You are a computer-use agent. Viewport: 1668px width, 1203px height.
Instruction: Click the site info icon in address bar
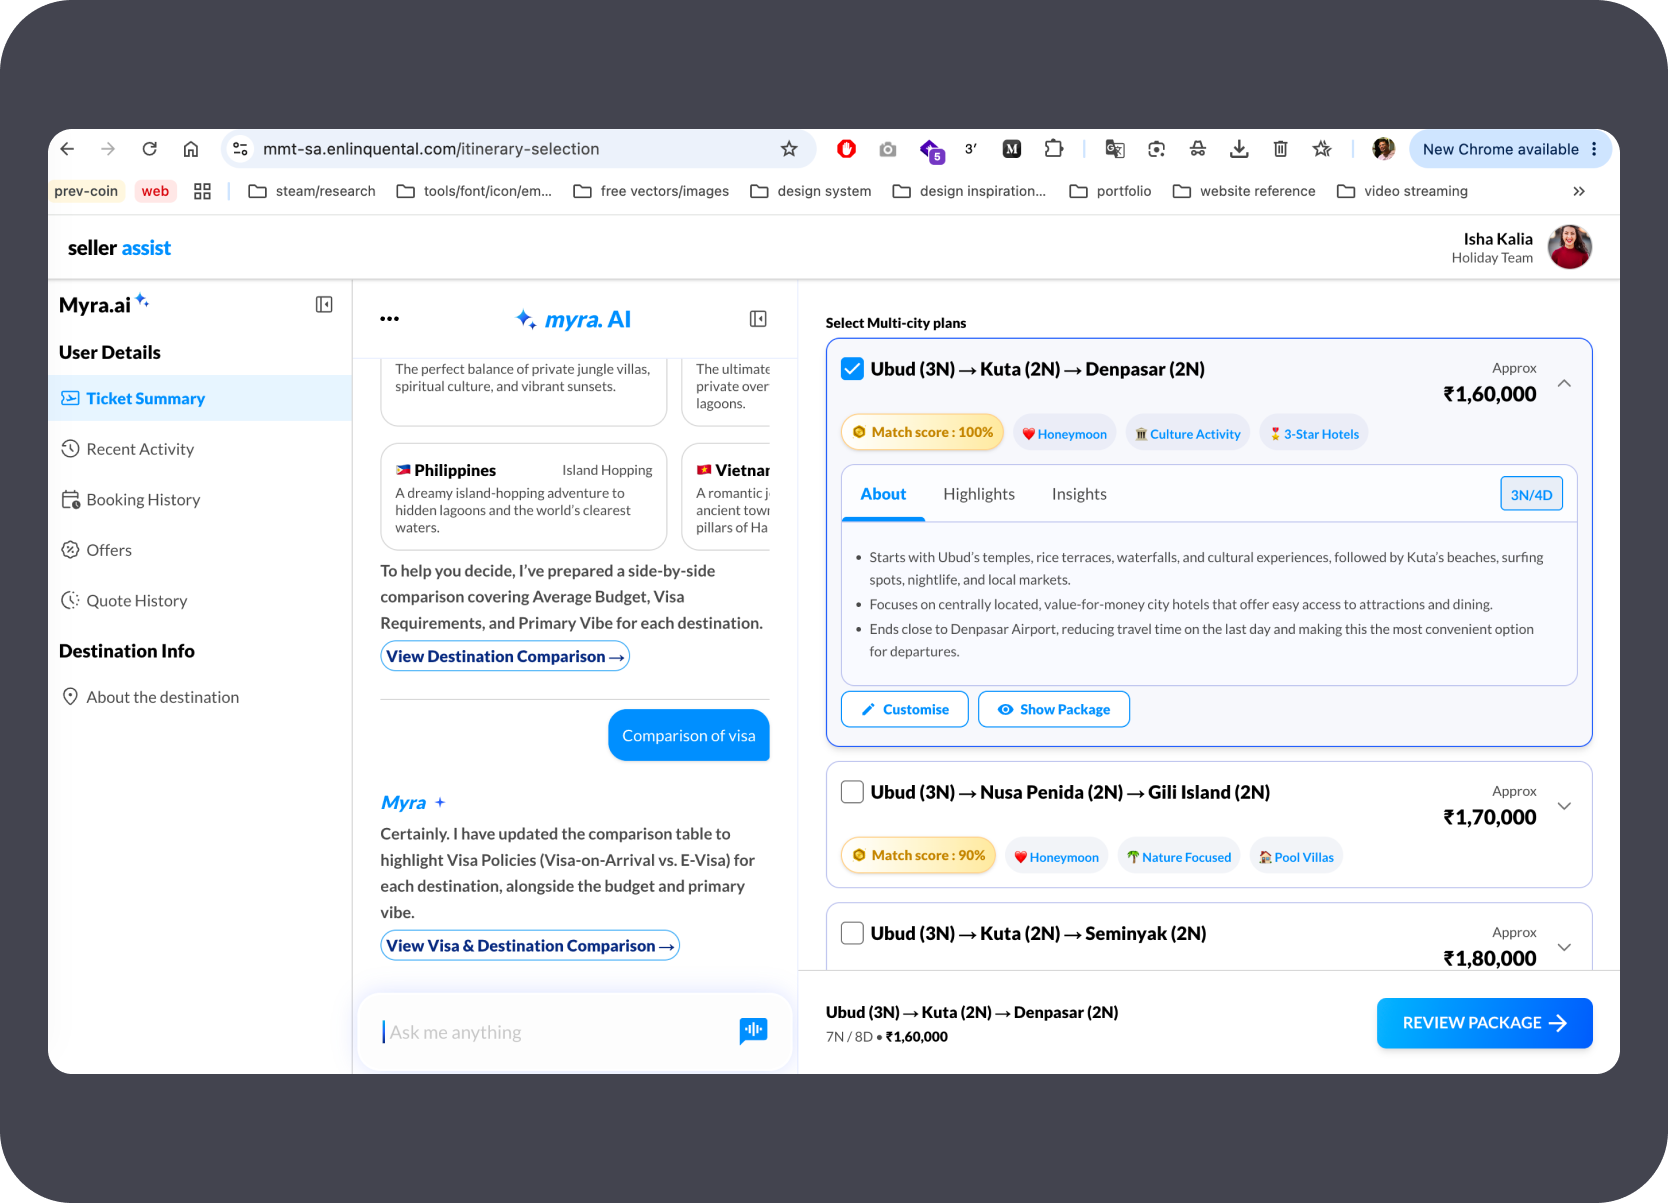click(x=240, y=149)
